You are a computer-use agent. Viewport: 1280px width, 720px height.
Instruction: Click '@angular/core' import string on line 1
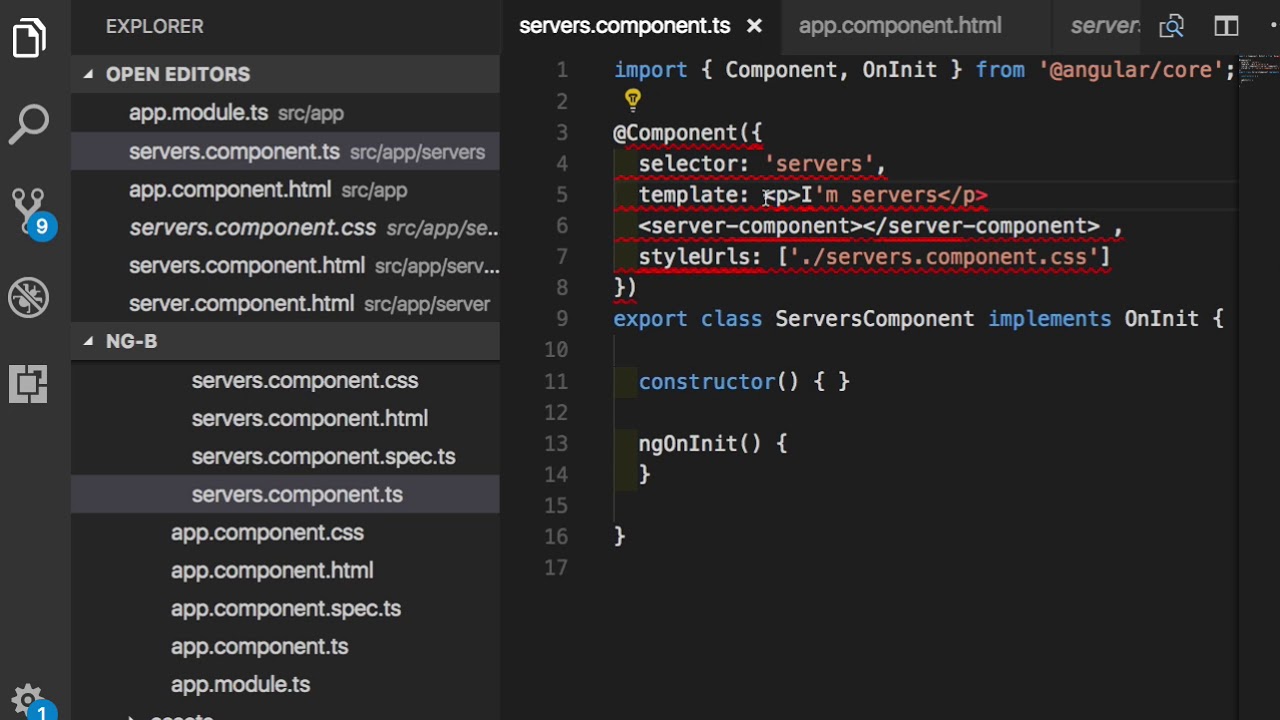[x=1130, y=70]
